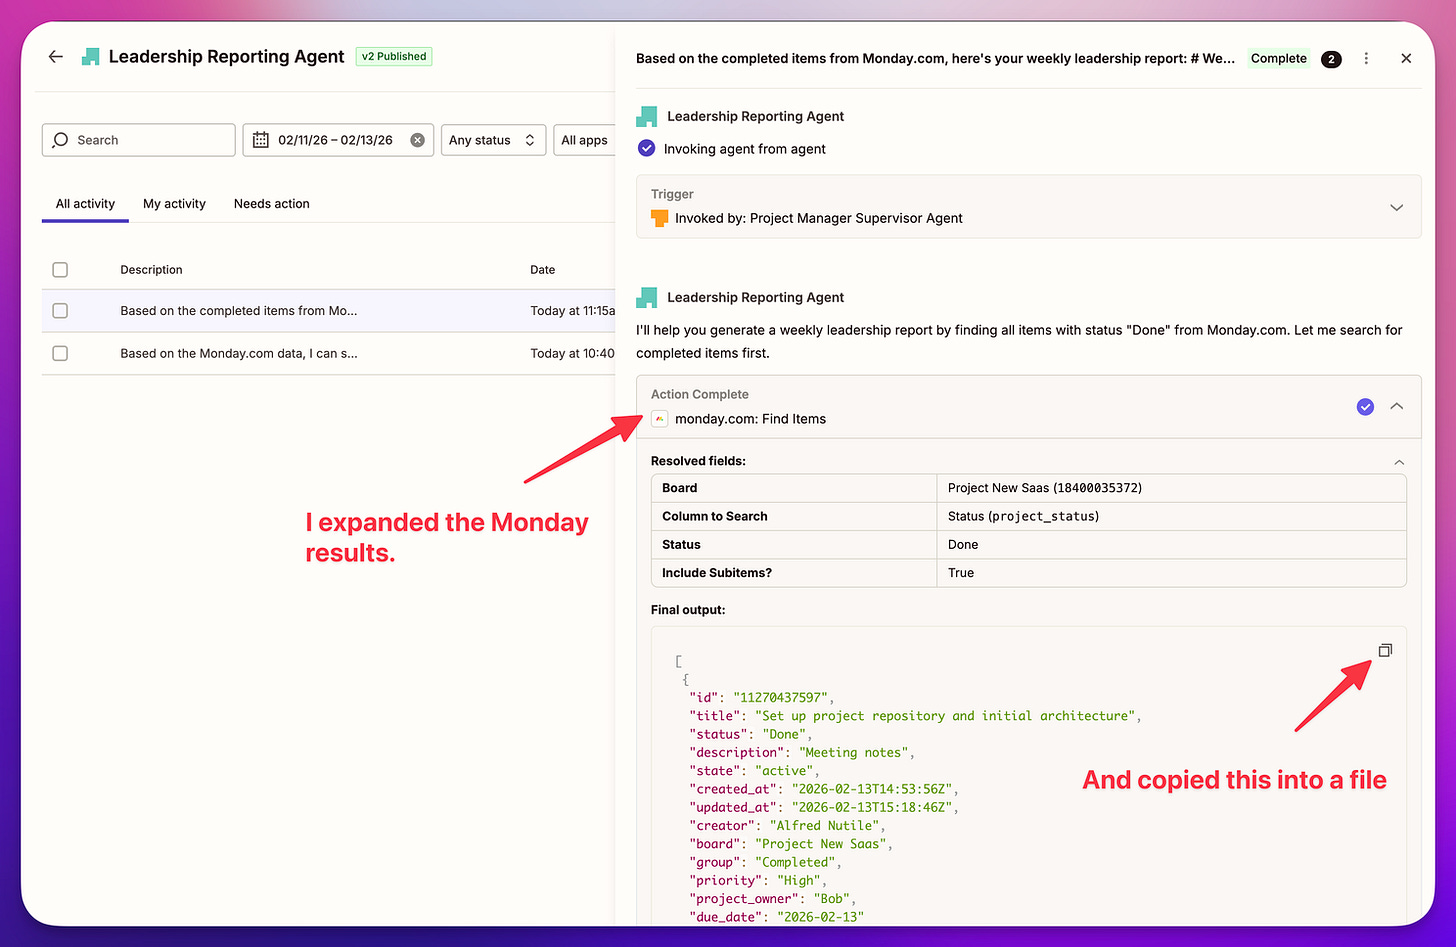Sort by the Date column header
Viewport: 1456px width, 947px height.
pyautogui.click(x=542, y=270)
